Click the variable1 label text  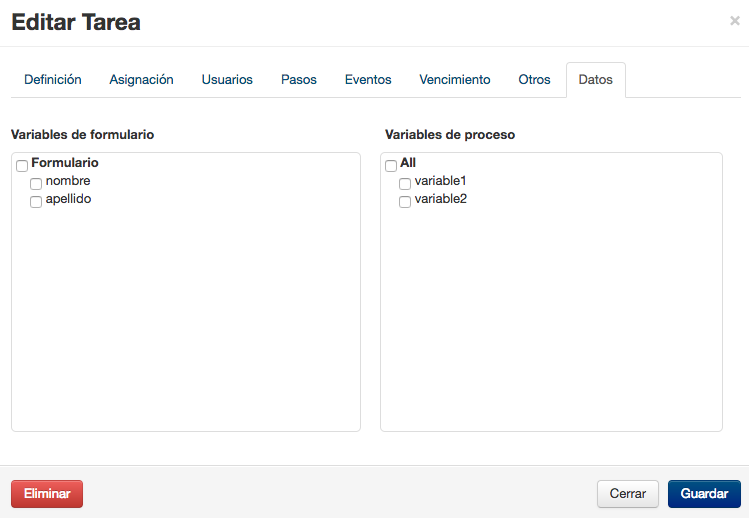click(440, 181)
